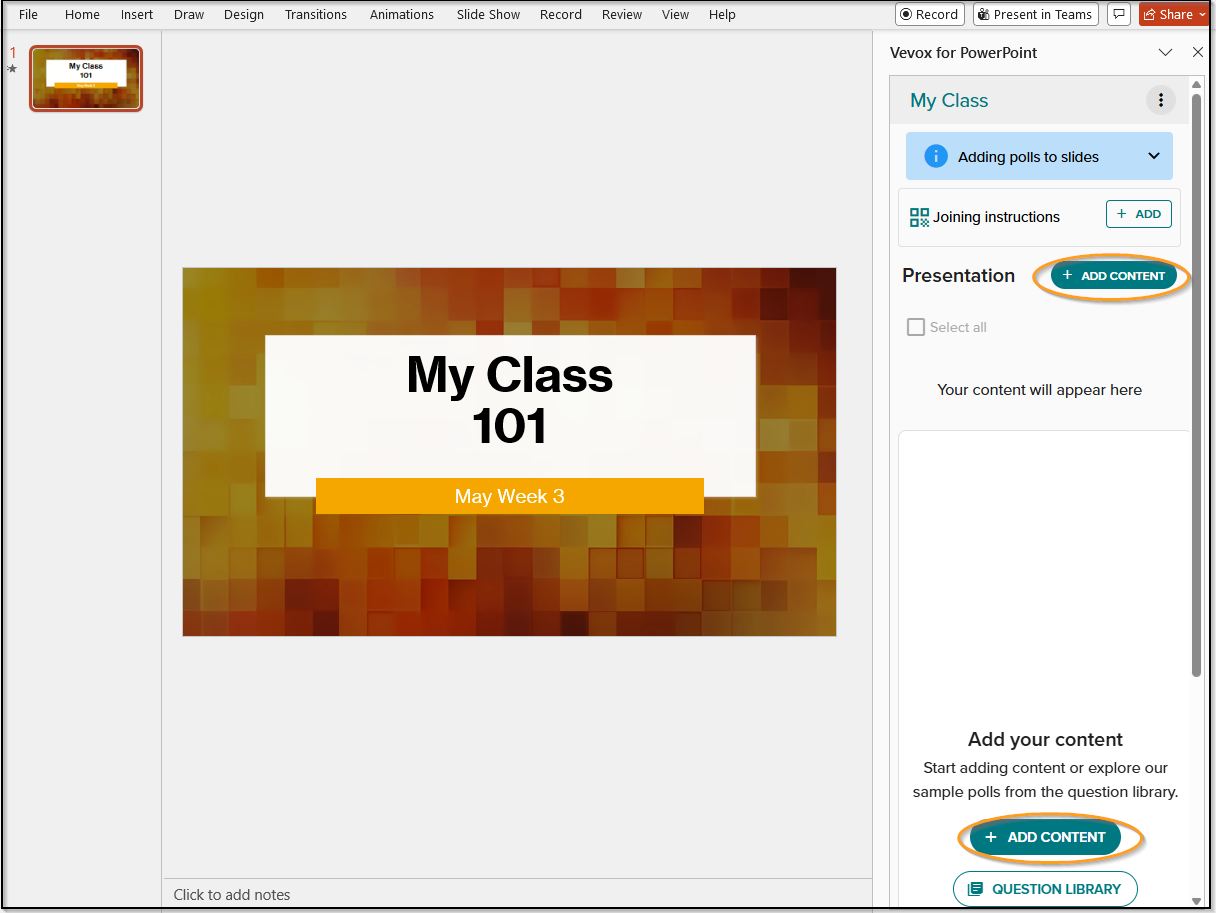Add joining instructions with the Add button
The height and width of the screenshot is (913, 1216).
click(x=1138, y=214)
